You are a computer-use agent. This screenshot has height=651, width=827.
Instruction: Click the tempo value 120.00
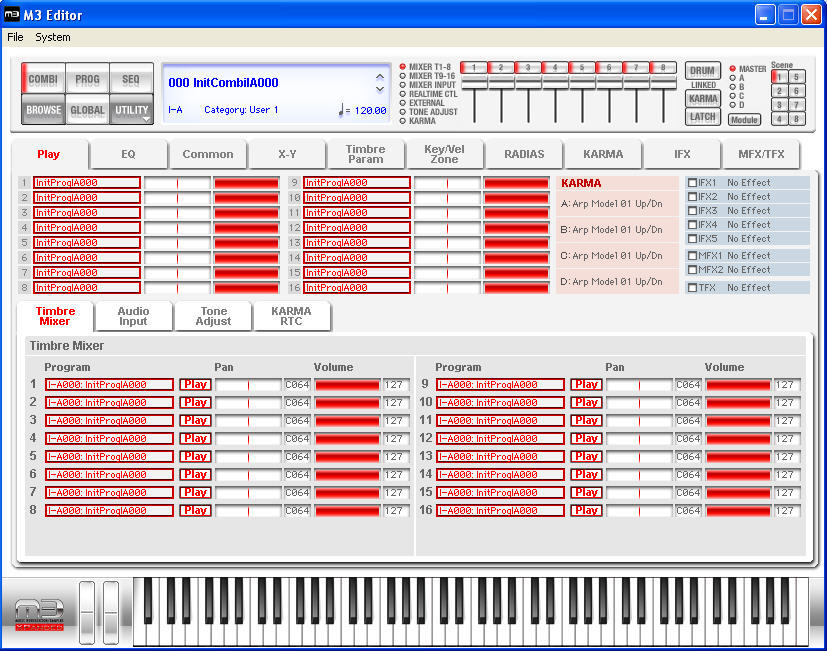[x=370, y=111]
